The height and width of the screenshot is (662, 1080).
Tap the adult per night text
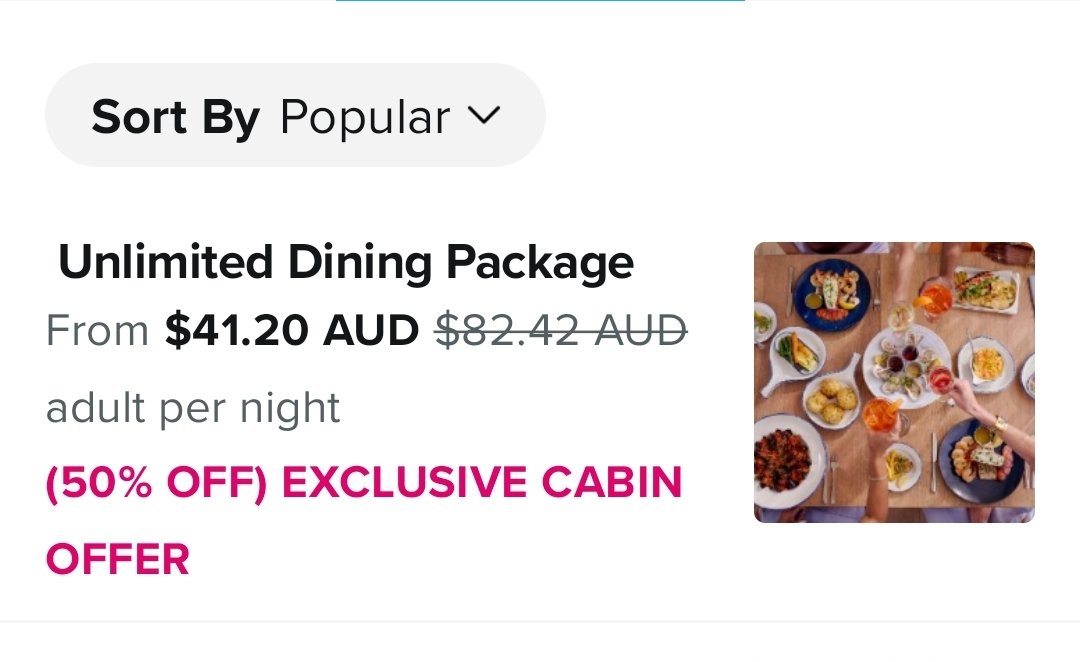click(x=193, y=407)
